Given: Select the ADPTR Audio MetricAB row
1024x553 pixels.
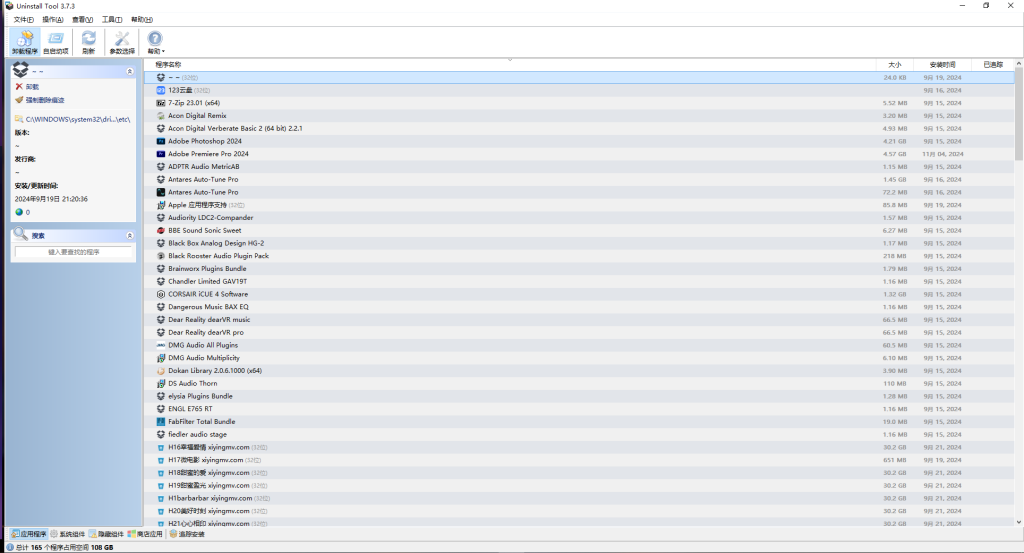Looking at the screenshot, I should point(579,166).
